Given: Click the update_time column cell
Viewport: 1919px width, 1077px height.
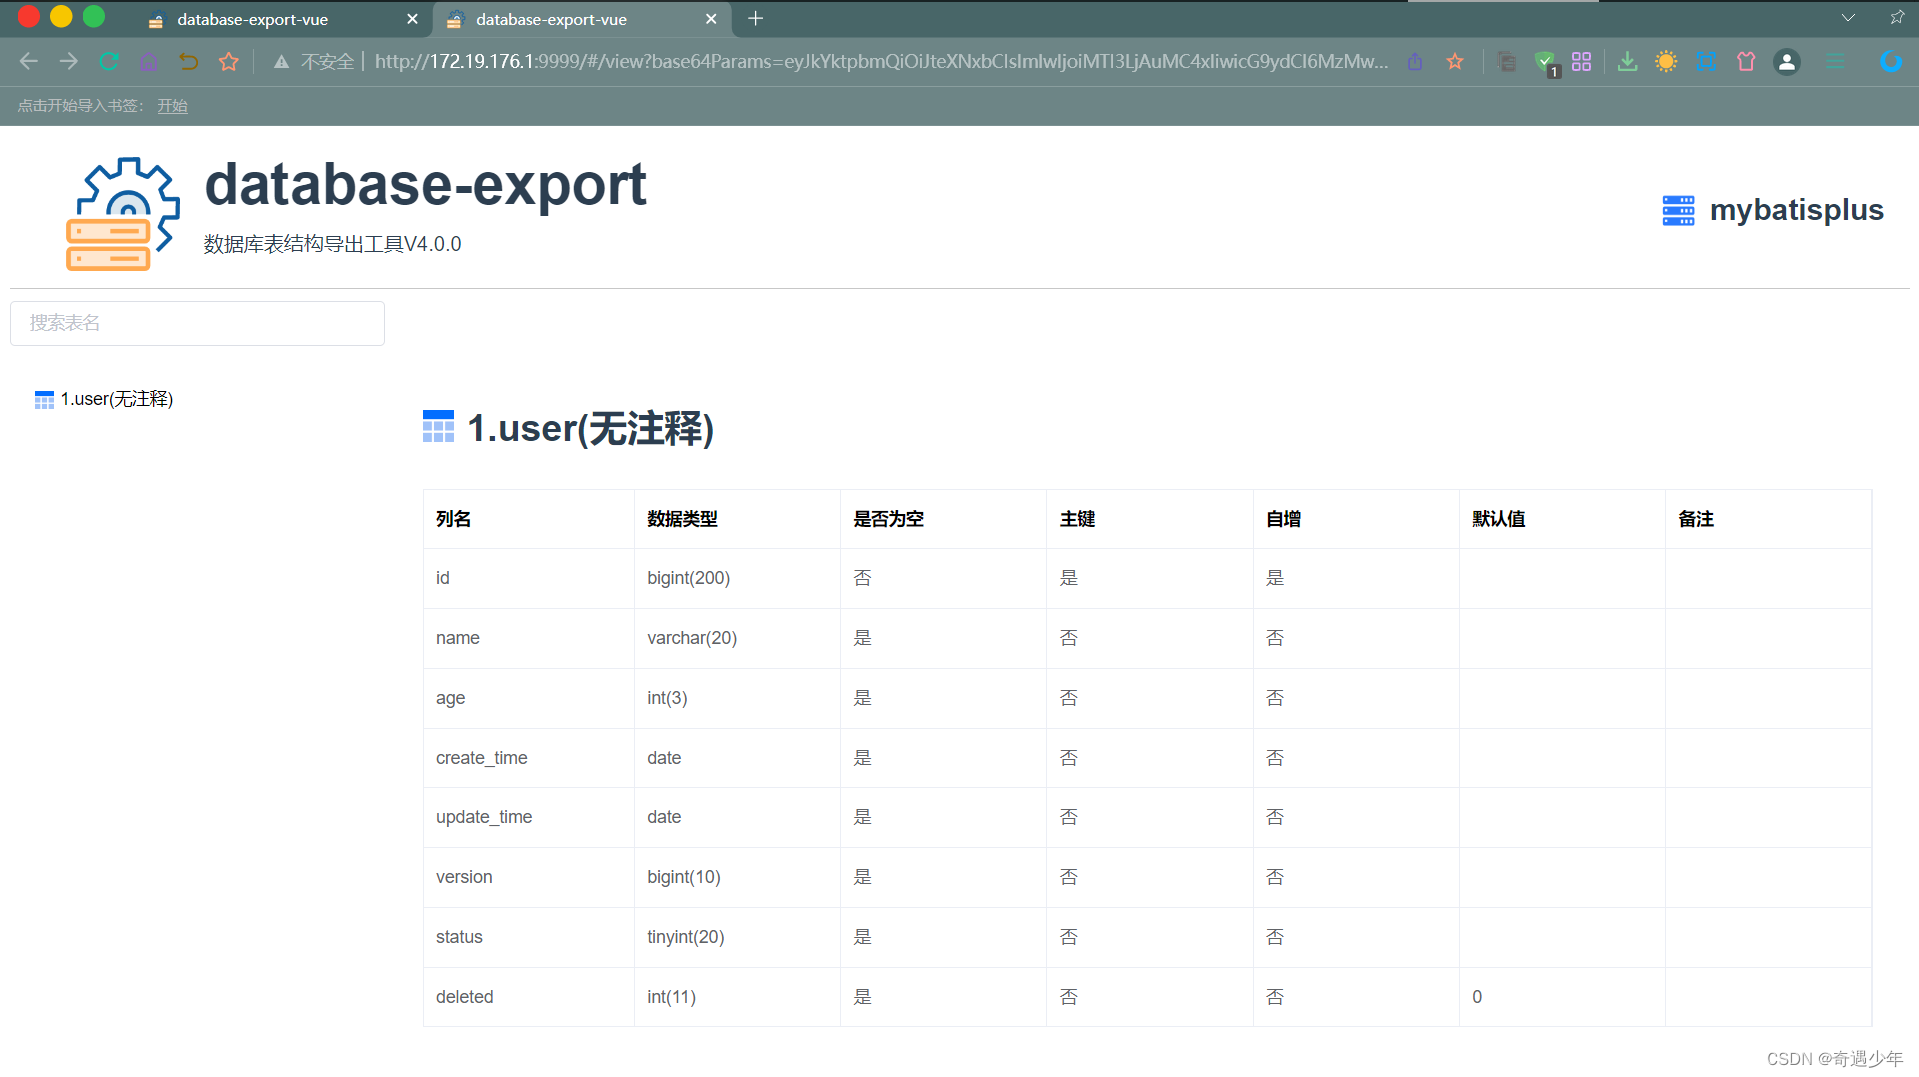Looking at the screenshot, I should (x=529, y=817).
